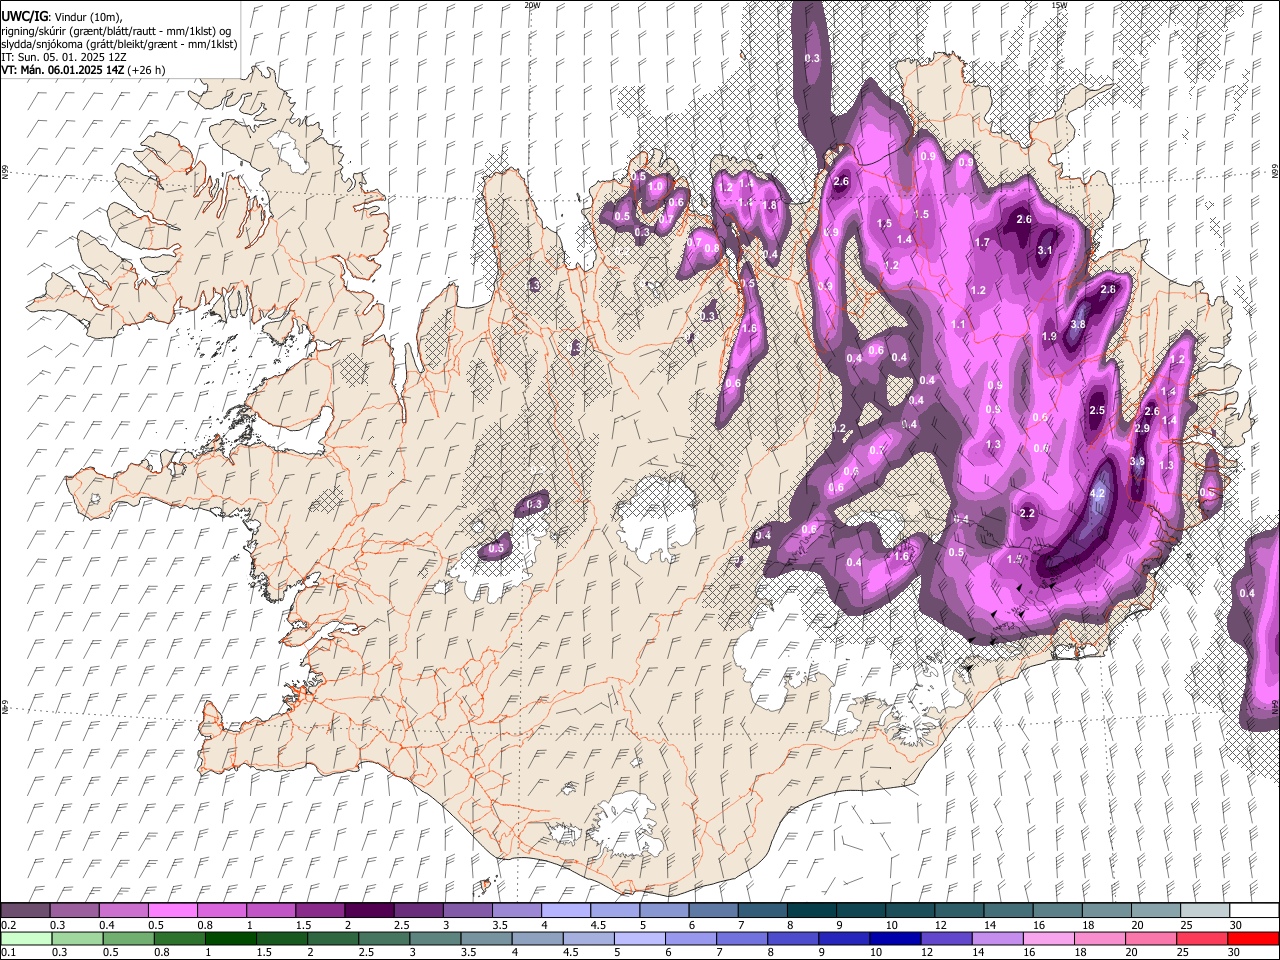Click the dark teal 9 swatch in snow legend
Screen dimensions: 1280x960
click(811, 911)
